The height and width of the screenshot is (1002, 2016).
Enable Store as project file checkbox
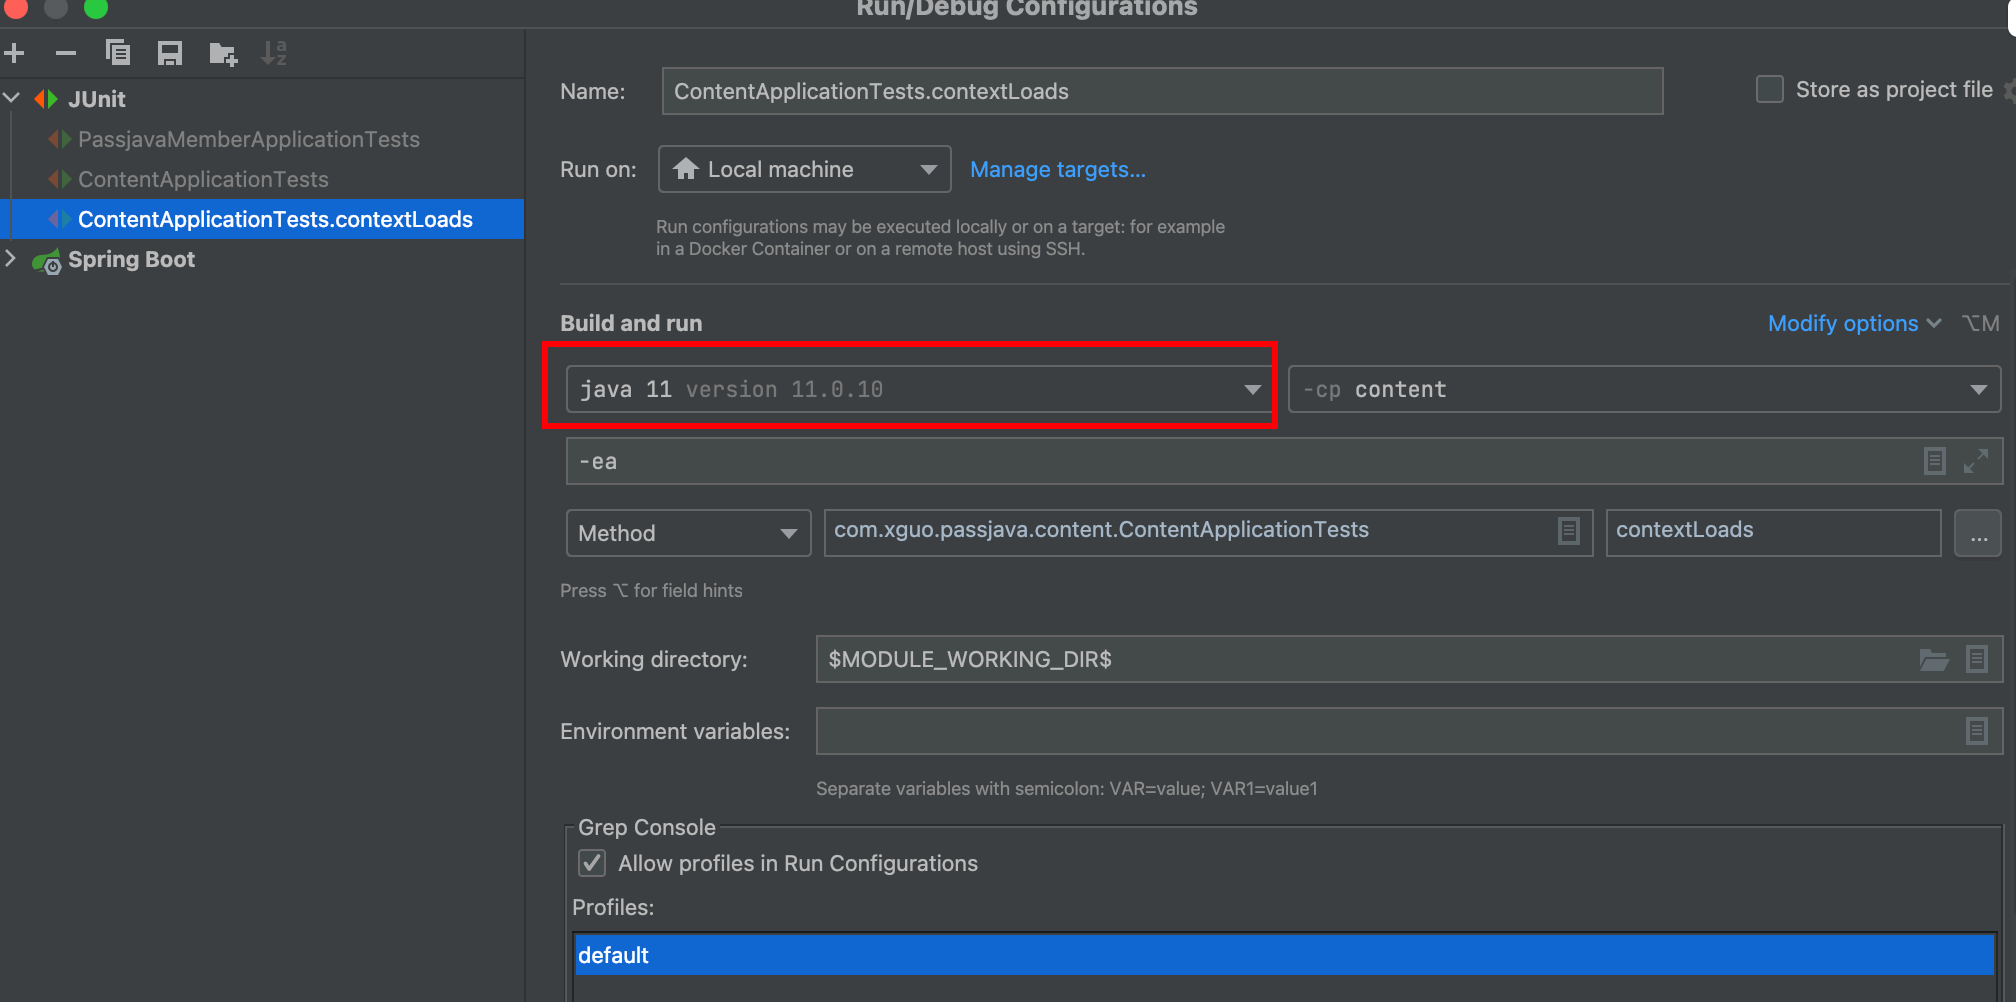click(x=1769, y=90)
